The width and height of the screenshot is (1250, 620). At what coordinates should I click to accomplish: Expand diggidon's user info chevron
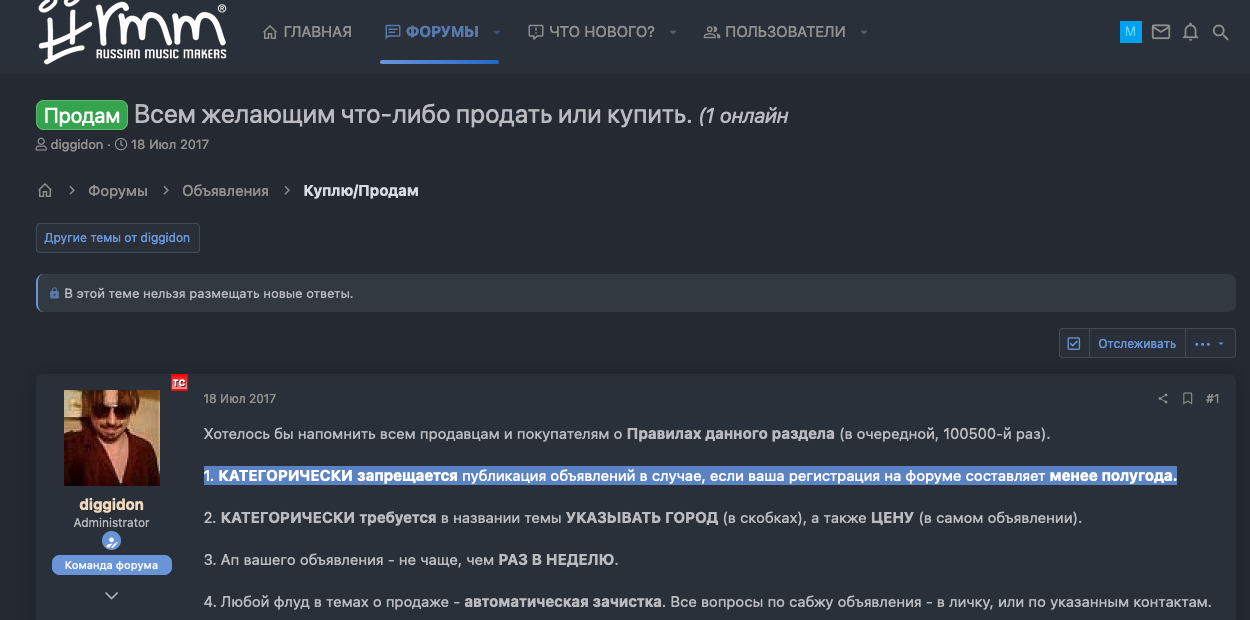112,595
